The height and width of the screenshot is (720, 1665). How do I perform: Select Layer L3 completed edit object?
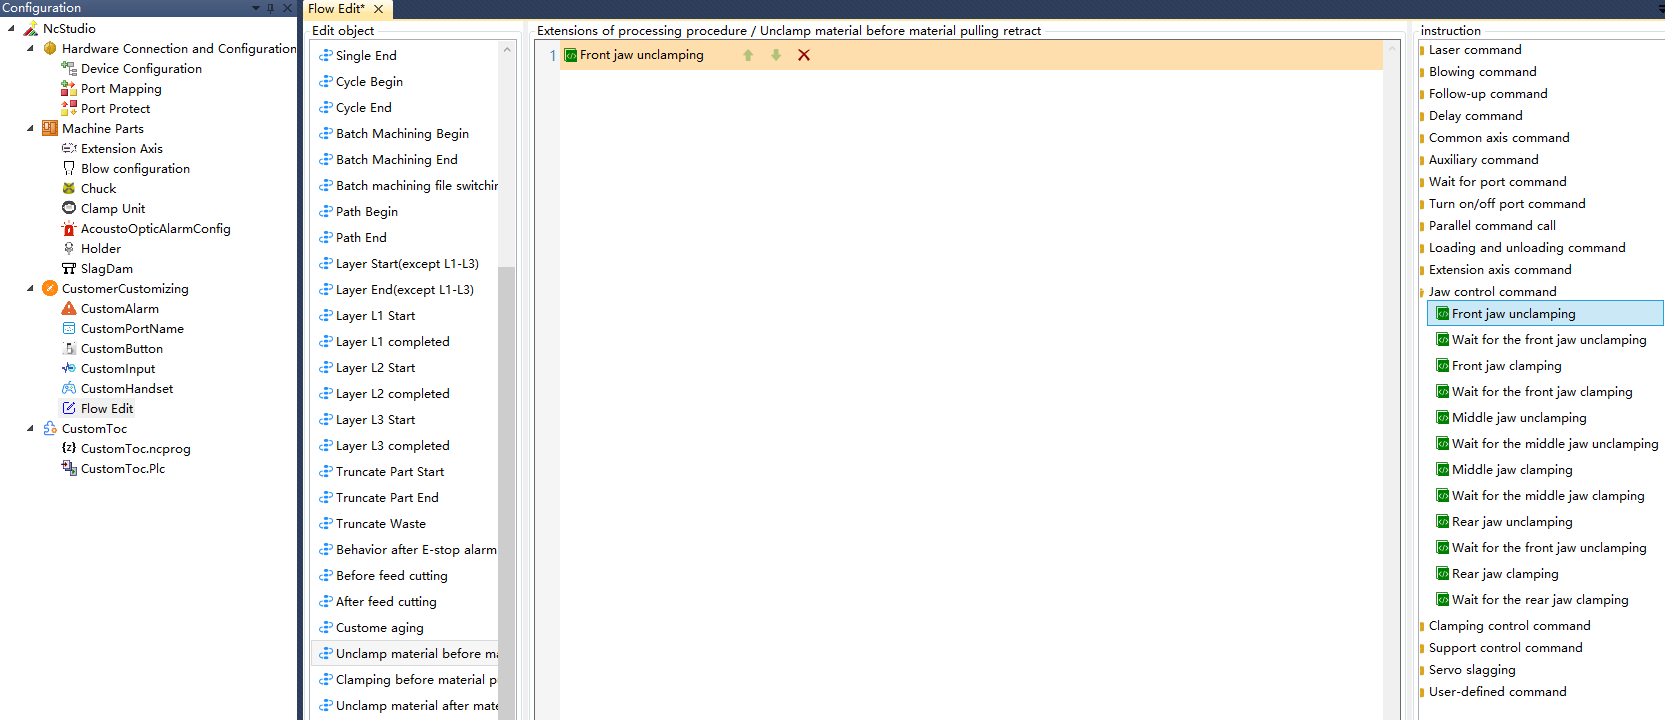pyautogui.click(x=392, y=446)
